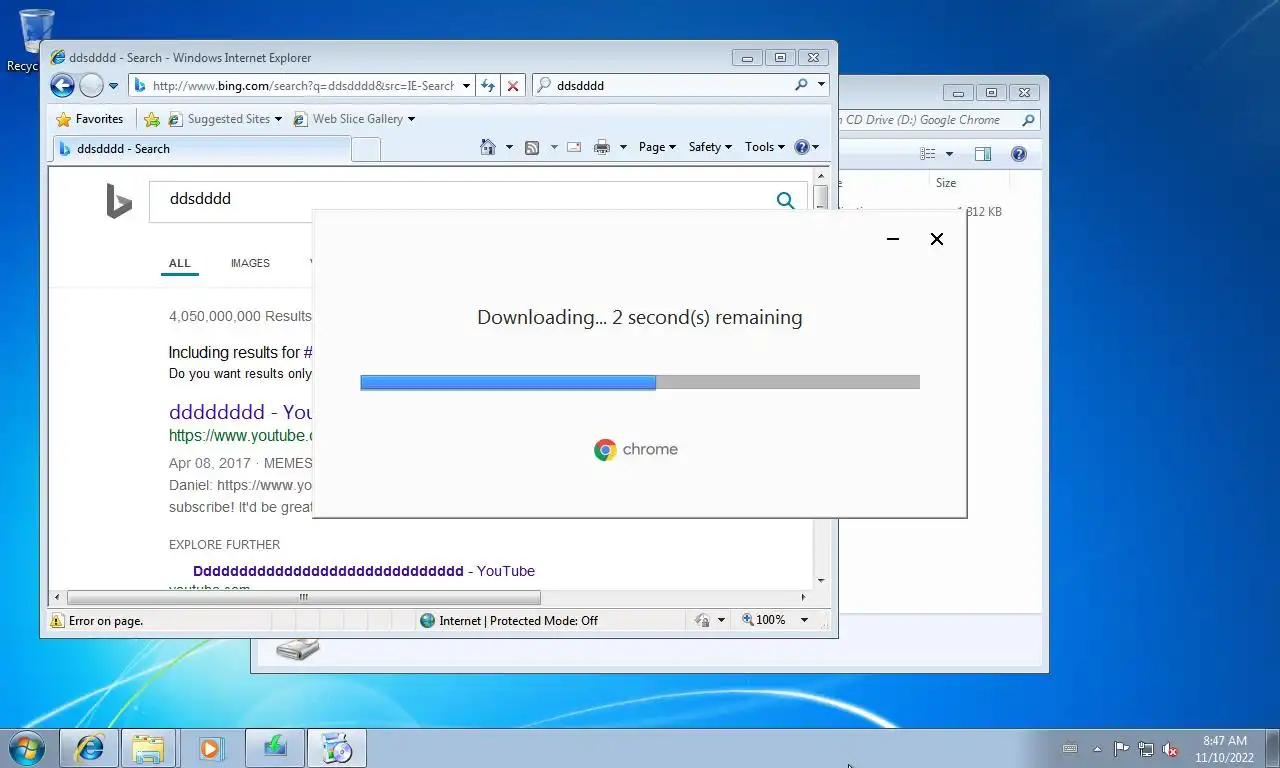
Task: Click the Print icon
Action: 602,147
